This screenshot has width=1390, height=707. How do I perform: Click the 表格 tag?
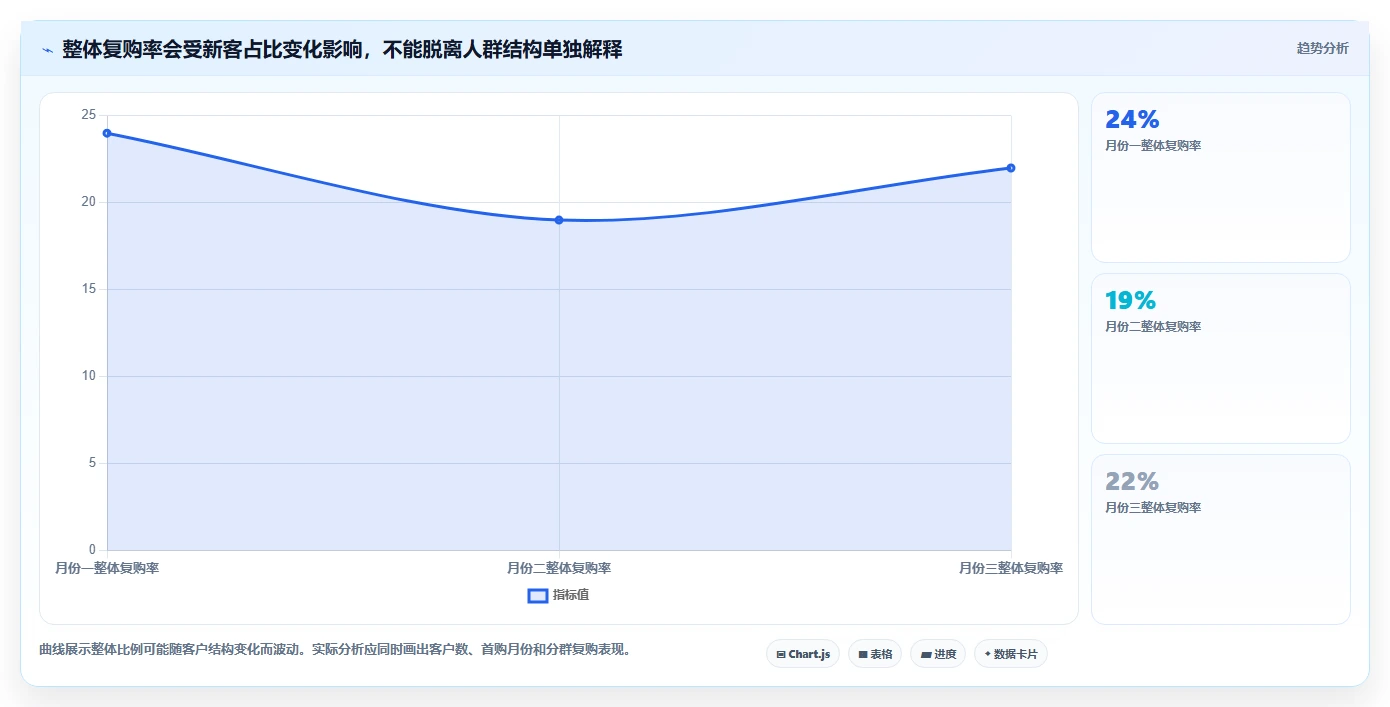[875, 654]
